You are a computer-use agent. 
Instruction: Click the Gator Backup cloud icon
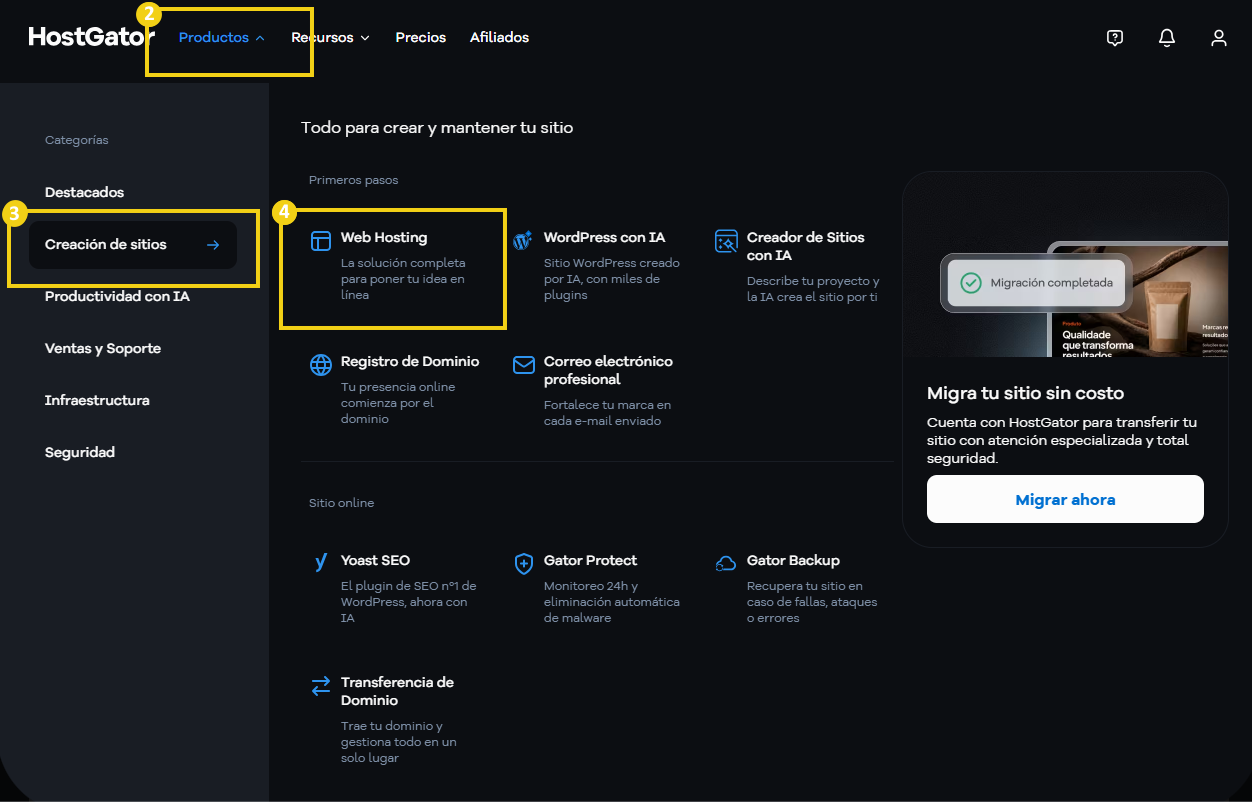tap(726, 563)
